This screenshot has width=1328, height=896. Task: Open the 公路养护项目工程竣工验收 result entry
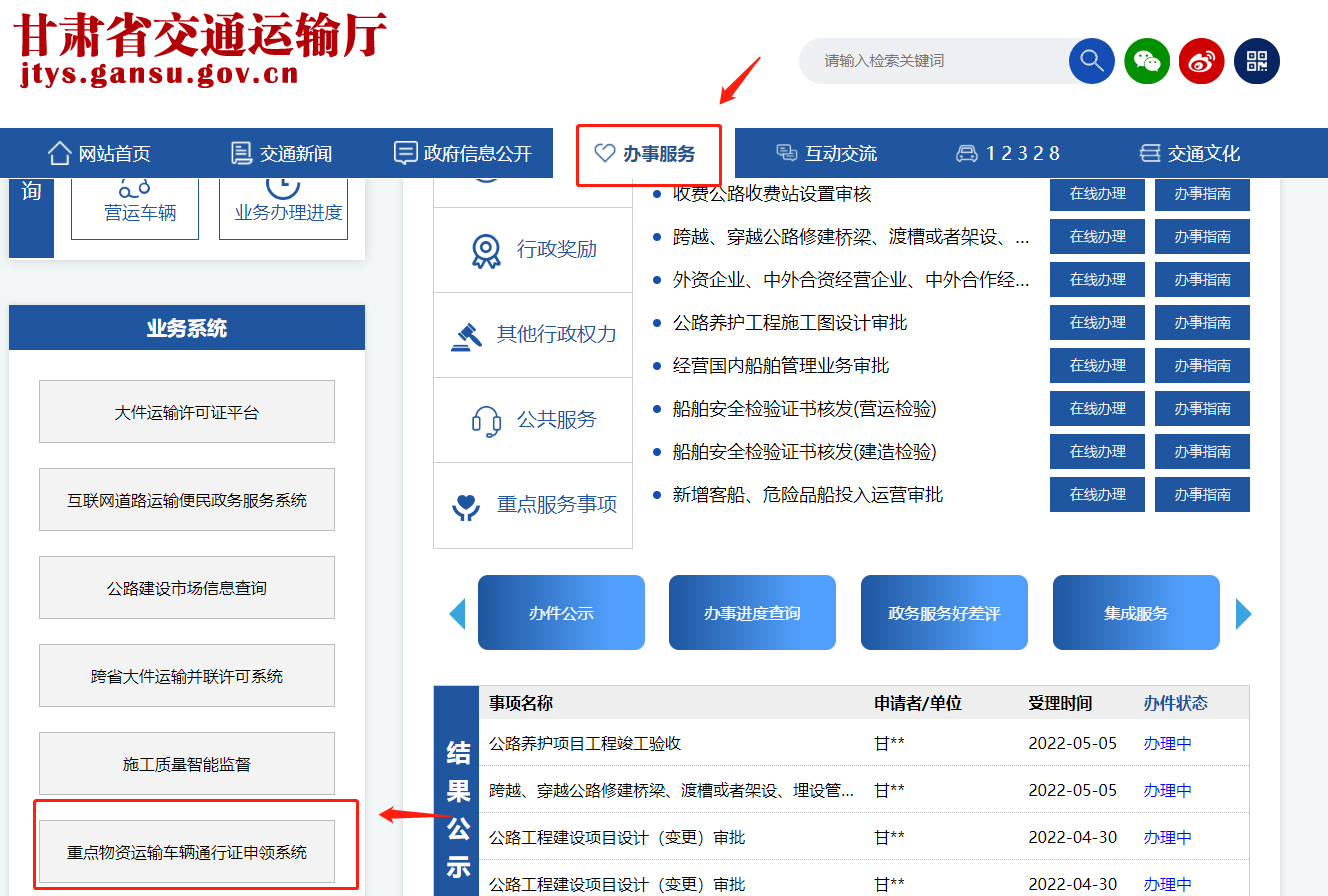[585, 744]
